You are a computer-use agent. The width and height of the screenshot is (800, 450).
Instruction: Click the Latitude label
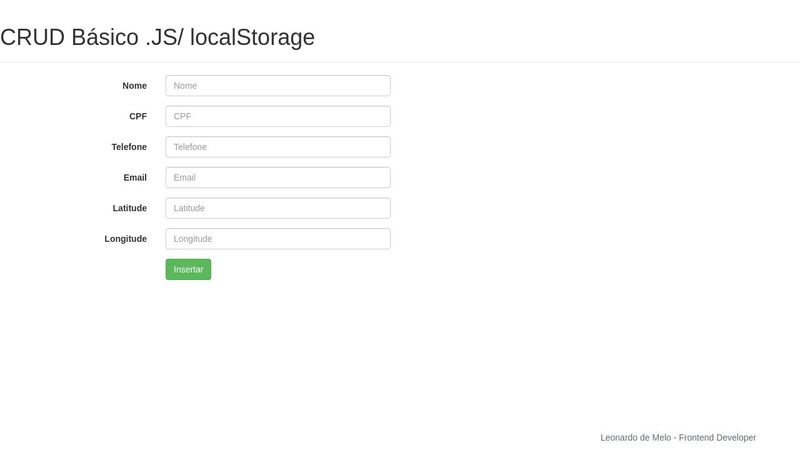click(x=130, y=208)
